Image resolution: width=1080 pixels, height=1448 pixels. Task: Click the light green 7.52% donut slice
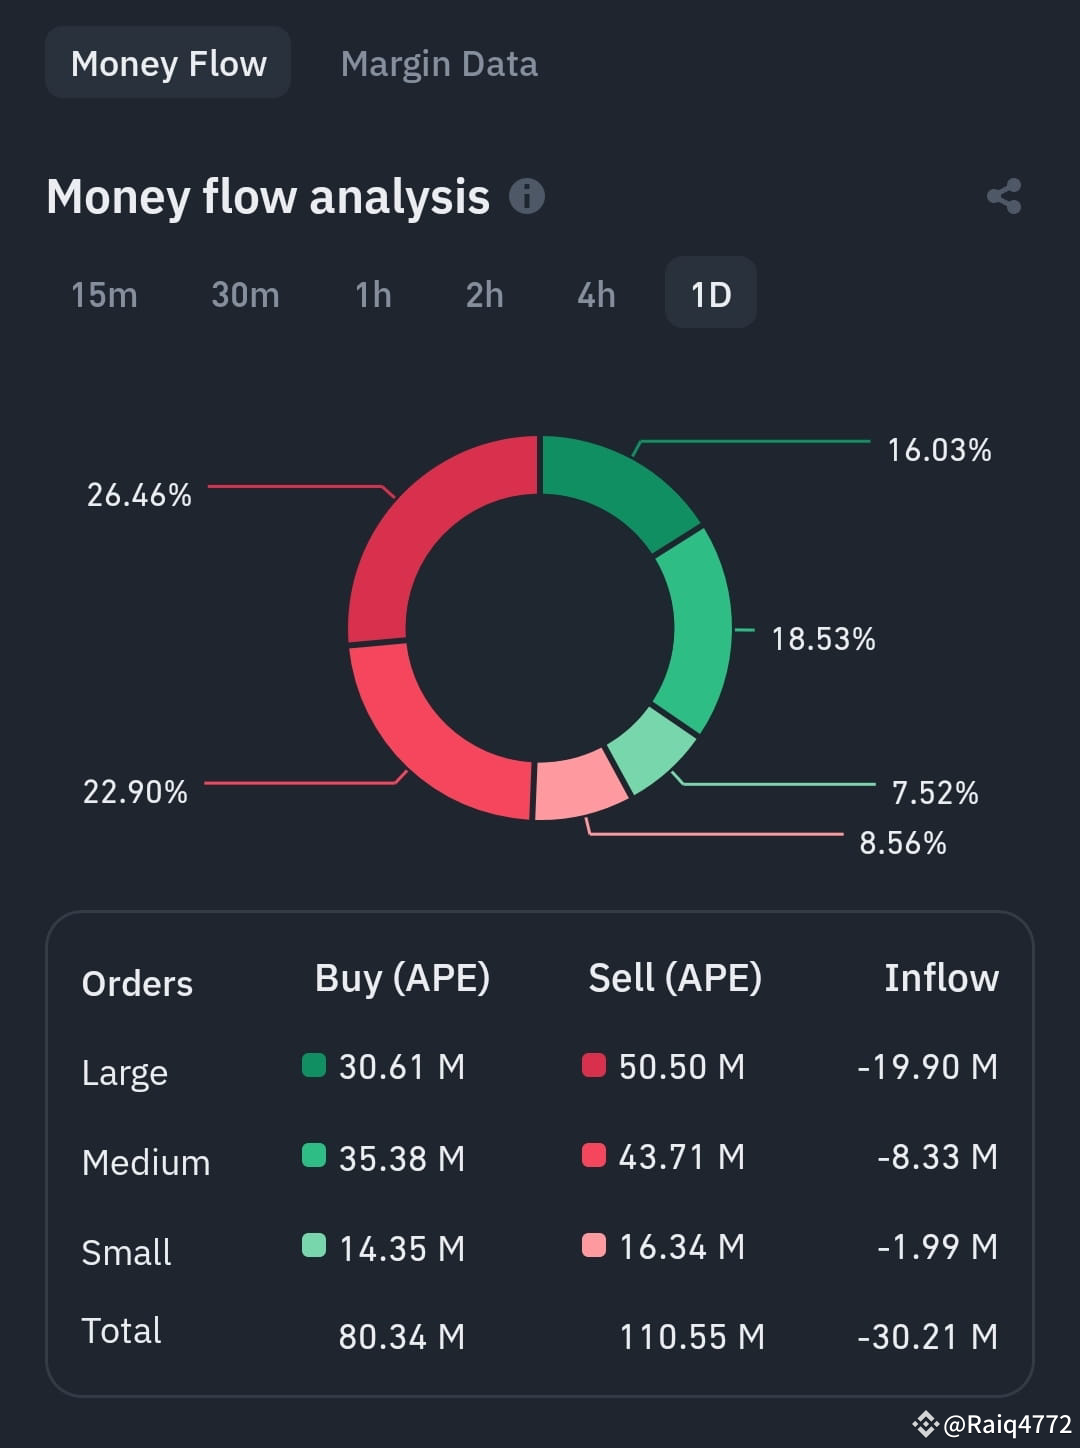[652, 748]
